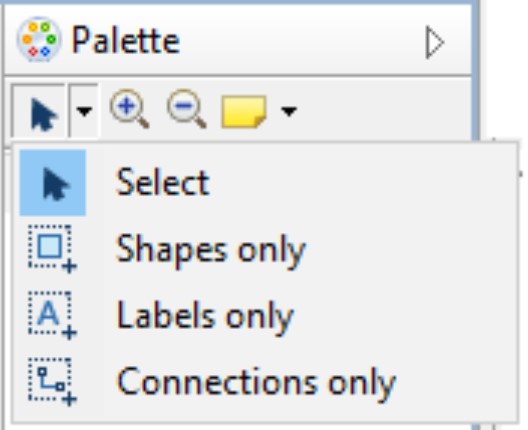Click the dotted connector Connections only icon
This screenshot has height=430, width=528.
tap(52, 382)
